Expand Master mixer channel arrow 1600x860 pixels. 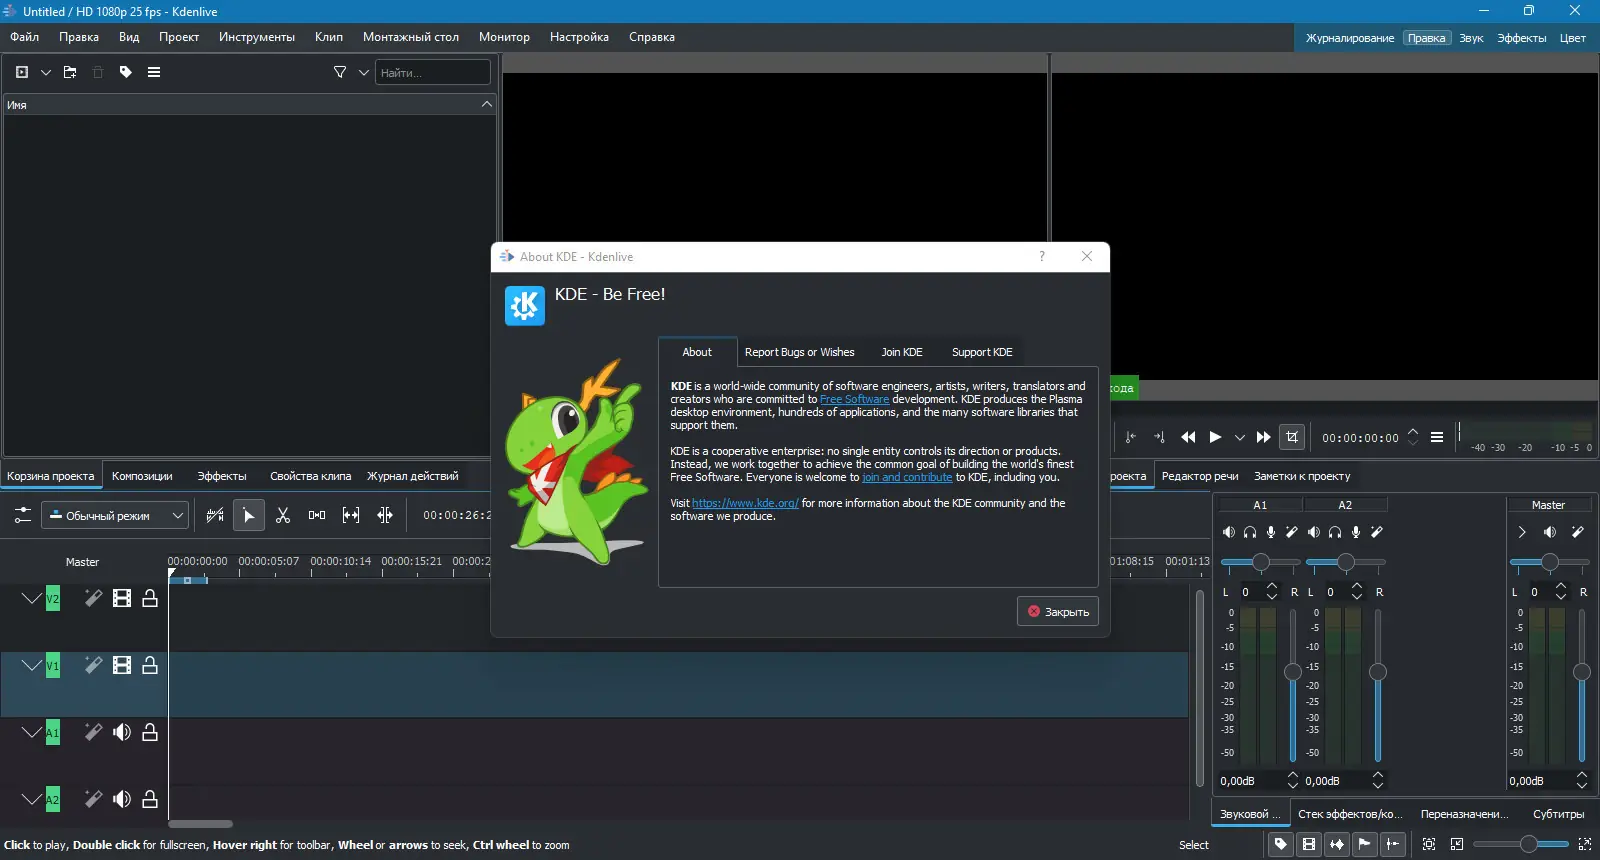point(1522,532)
